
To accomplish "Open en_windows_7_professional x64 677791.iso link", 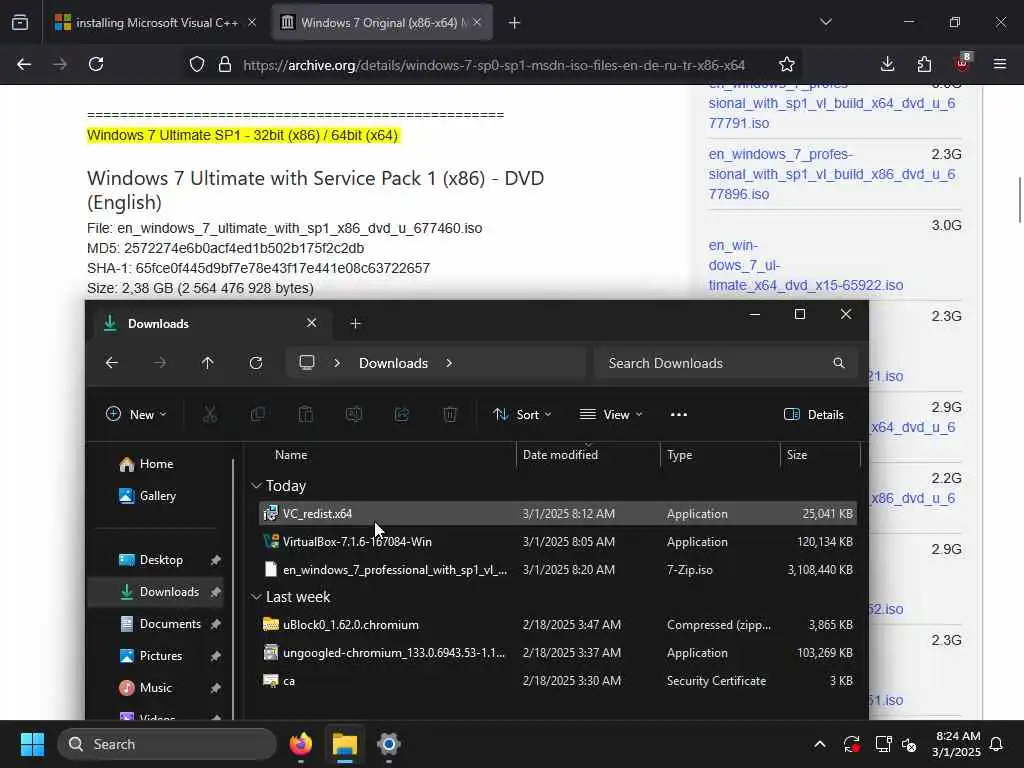I will pos(831,103).
